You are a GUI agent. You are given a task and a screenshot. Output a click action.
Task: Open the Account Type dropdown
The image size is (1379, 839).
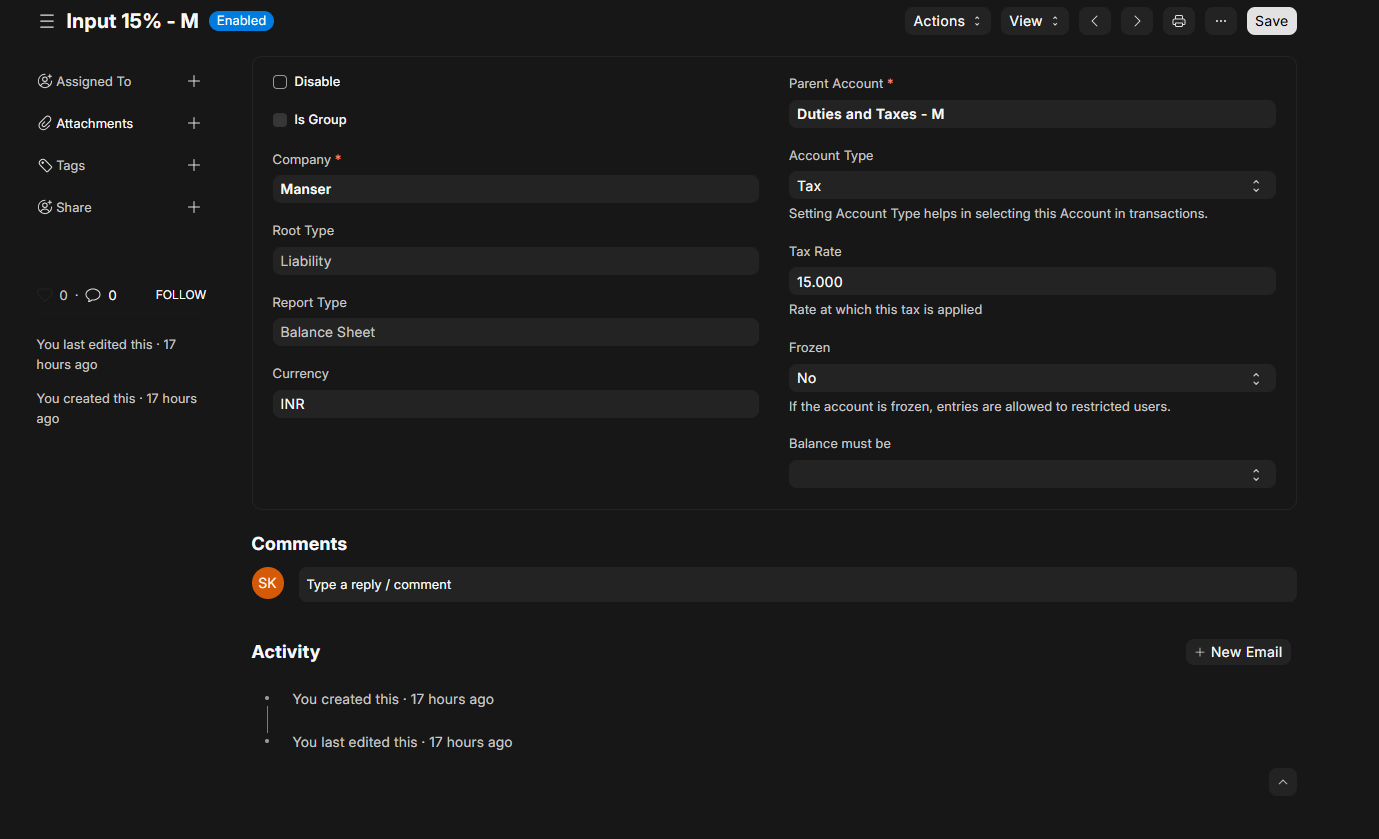[1031, 186]
